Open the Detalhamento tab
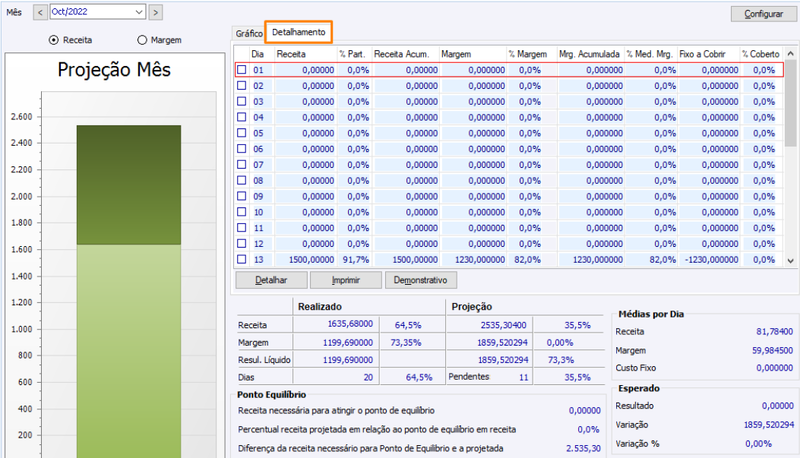Viewport: 800px width, 458px height. click(298, 32)
